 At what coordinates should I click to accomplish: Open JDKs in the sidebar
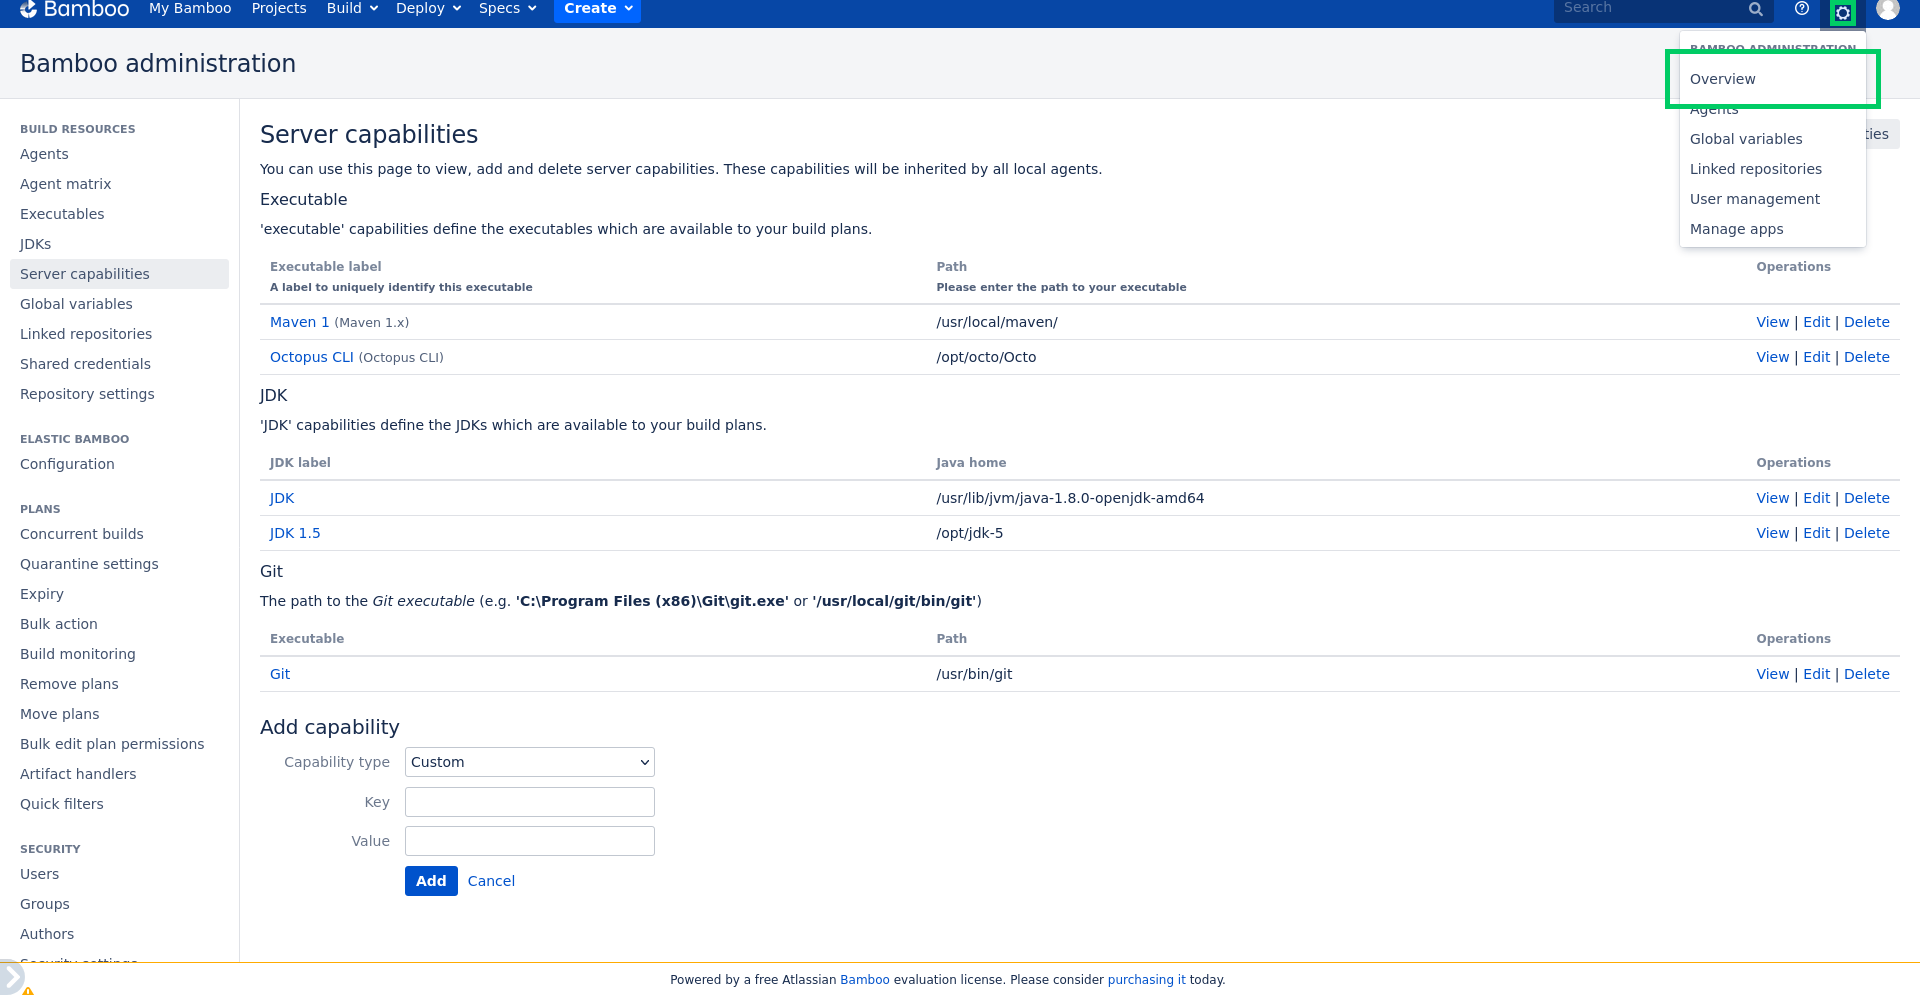click(x=35, y=244)
